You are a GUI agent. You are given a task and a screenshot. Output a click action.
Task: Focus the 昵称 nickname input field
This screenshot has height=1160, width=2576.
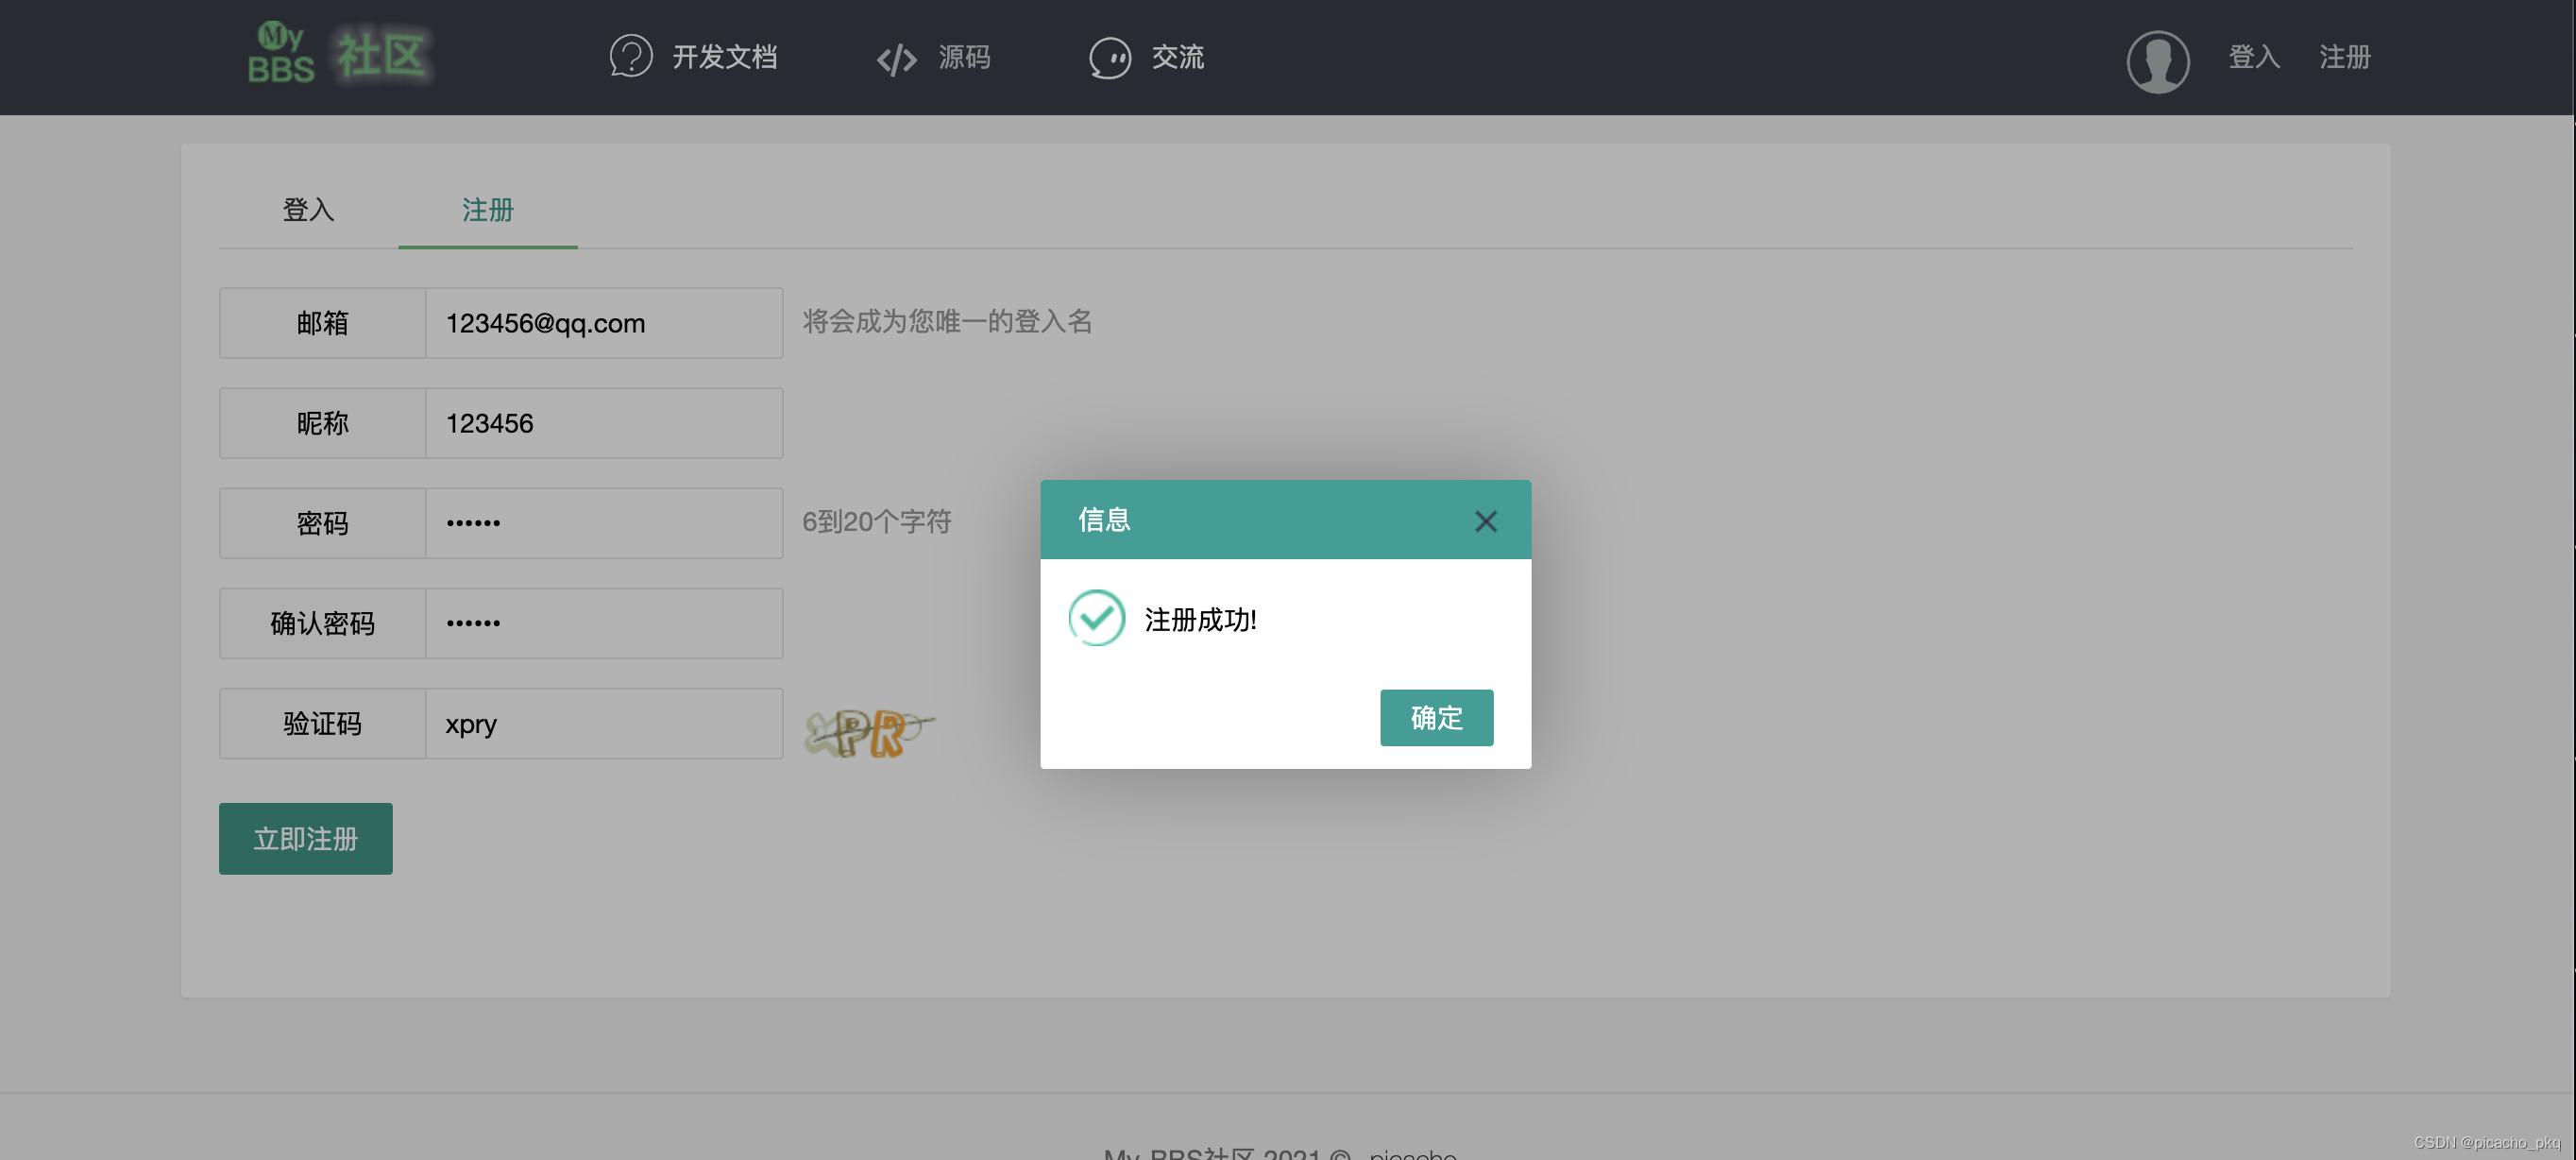pos(604,422)
